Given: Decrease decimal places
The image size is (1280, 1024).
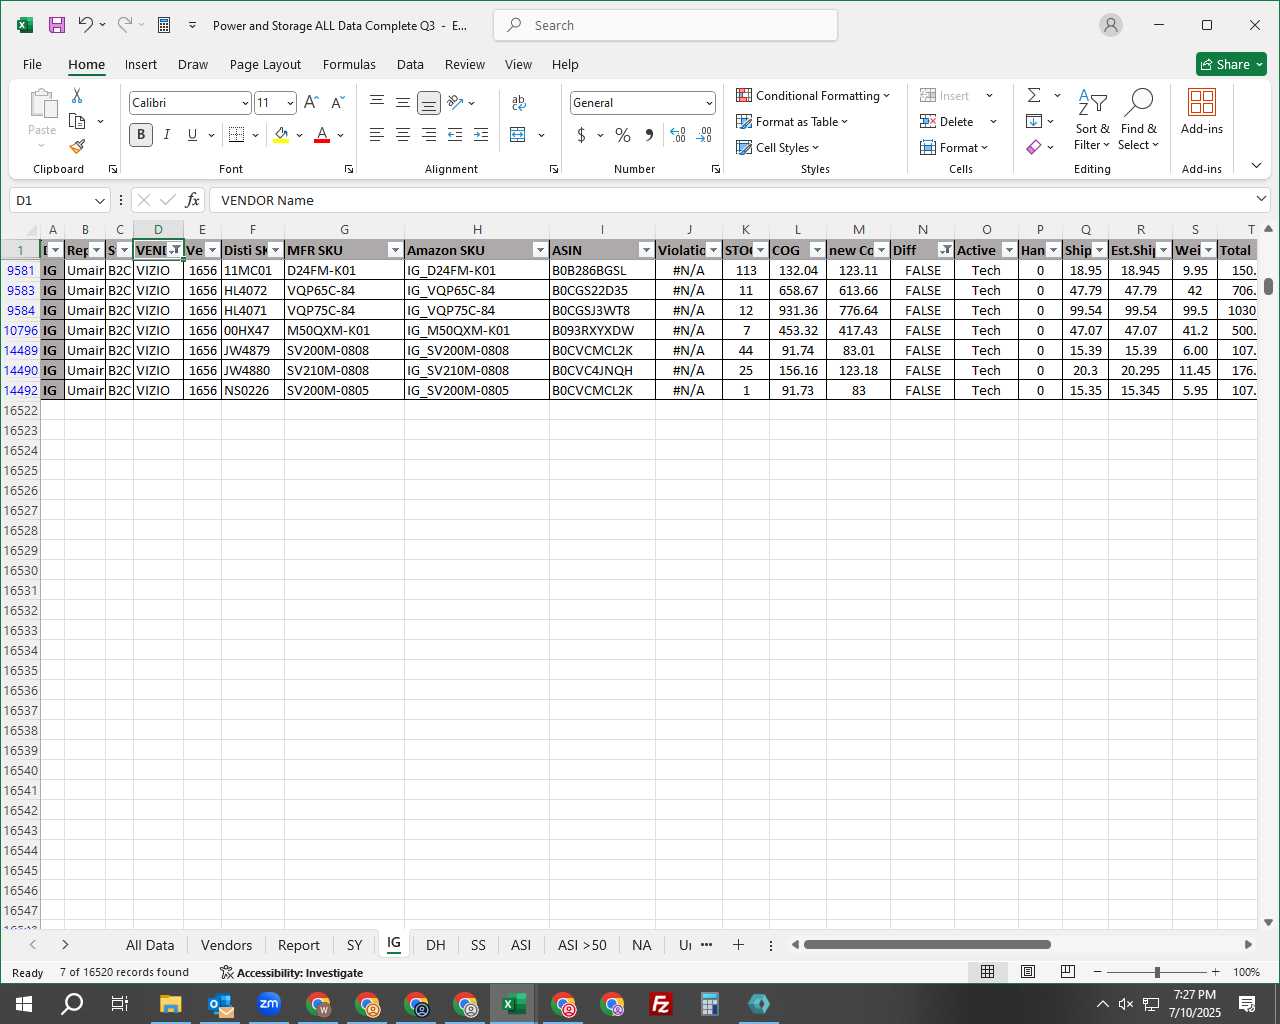Looking at the screenshot, I should tap(704, 135).
